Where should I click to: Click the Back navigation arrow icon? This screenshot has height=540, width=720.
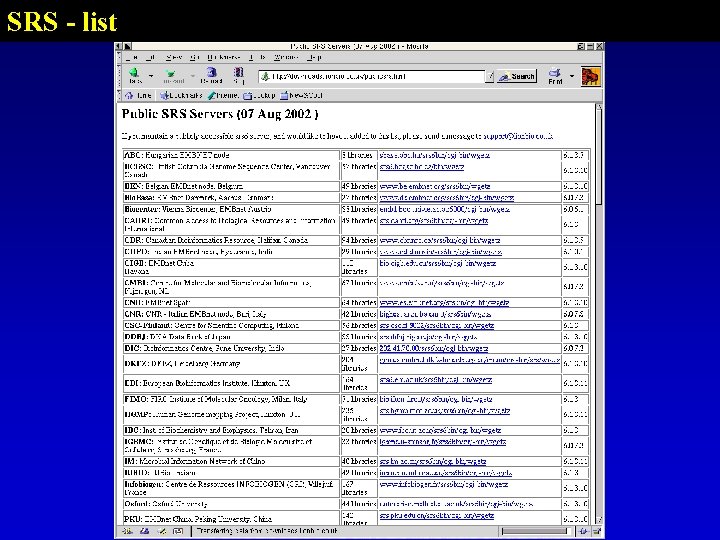coord(134,73)
